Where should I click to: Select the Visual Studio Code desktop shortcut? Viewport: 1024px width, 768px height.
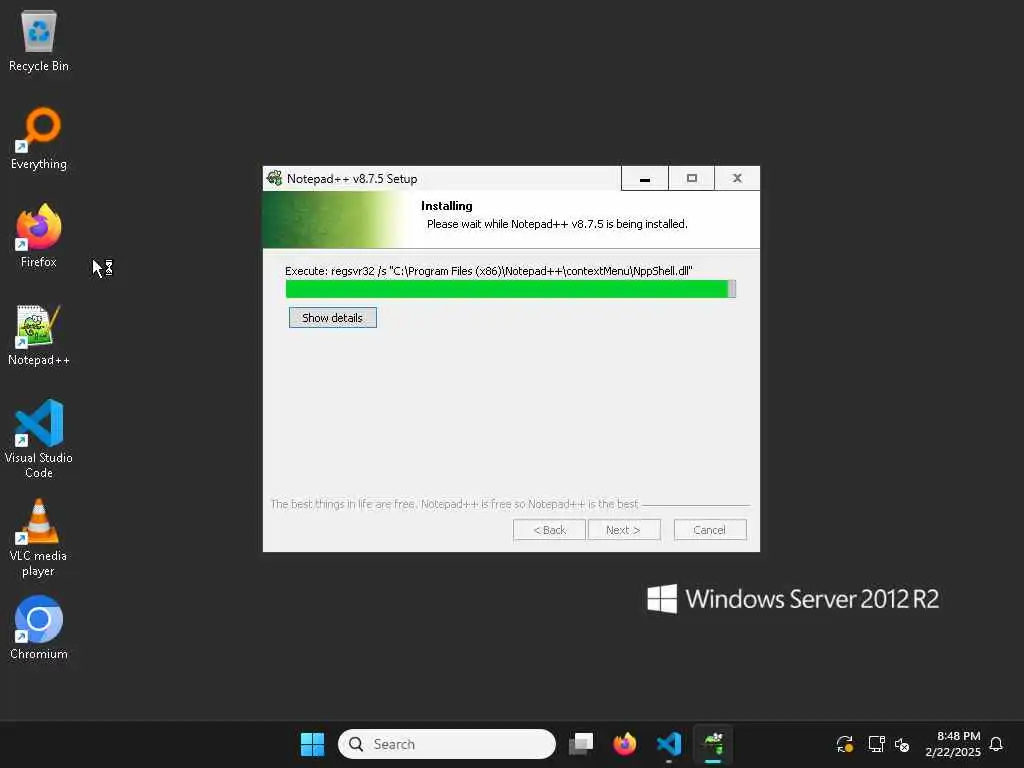coord(39,439)
